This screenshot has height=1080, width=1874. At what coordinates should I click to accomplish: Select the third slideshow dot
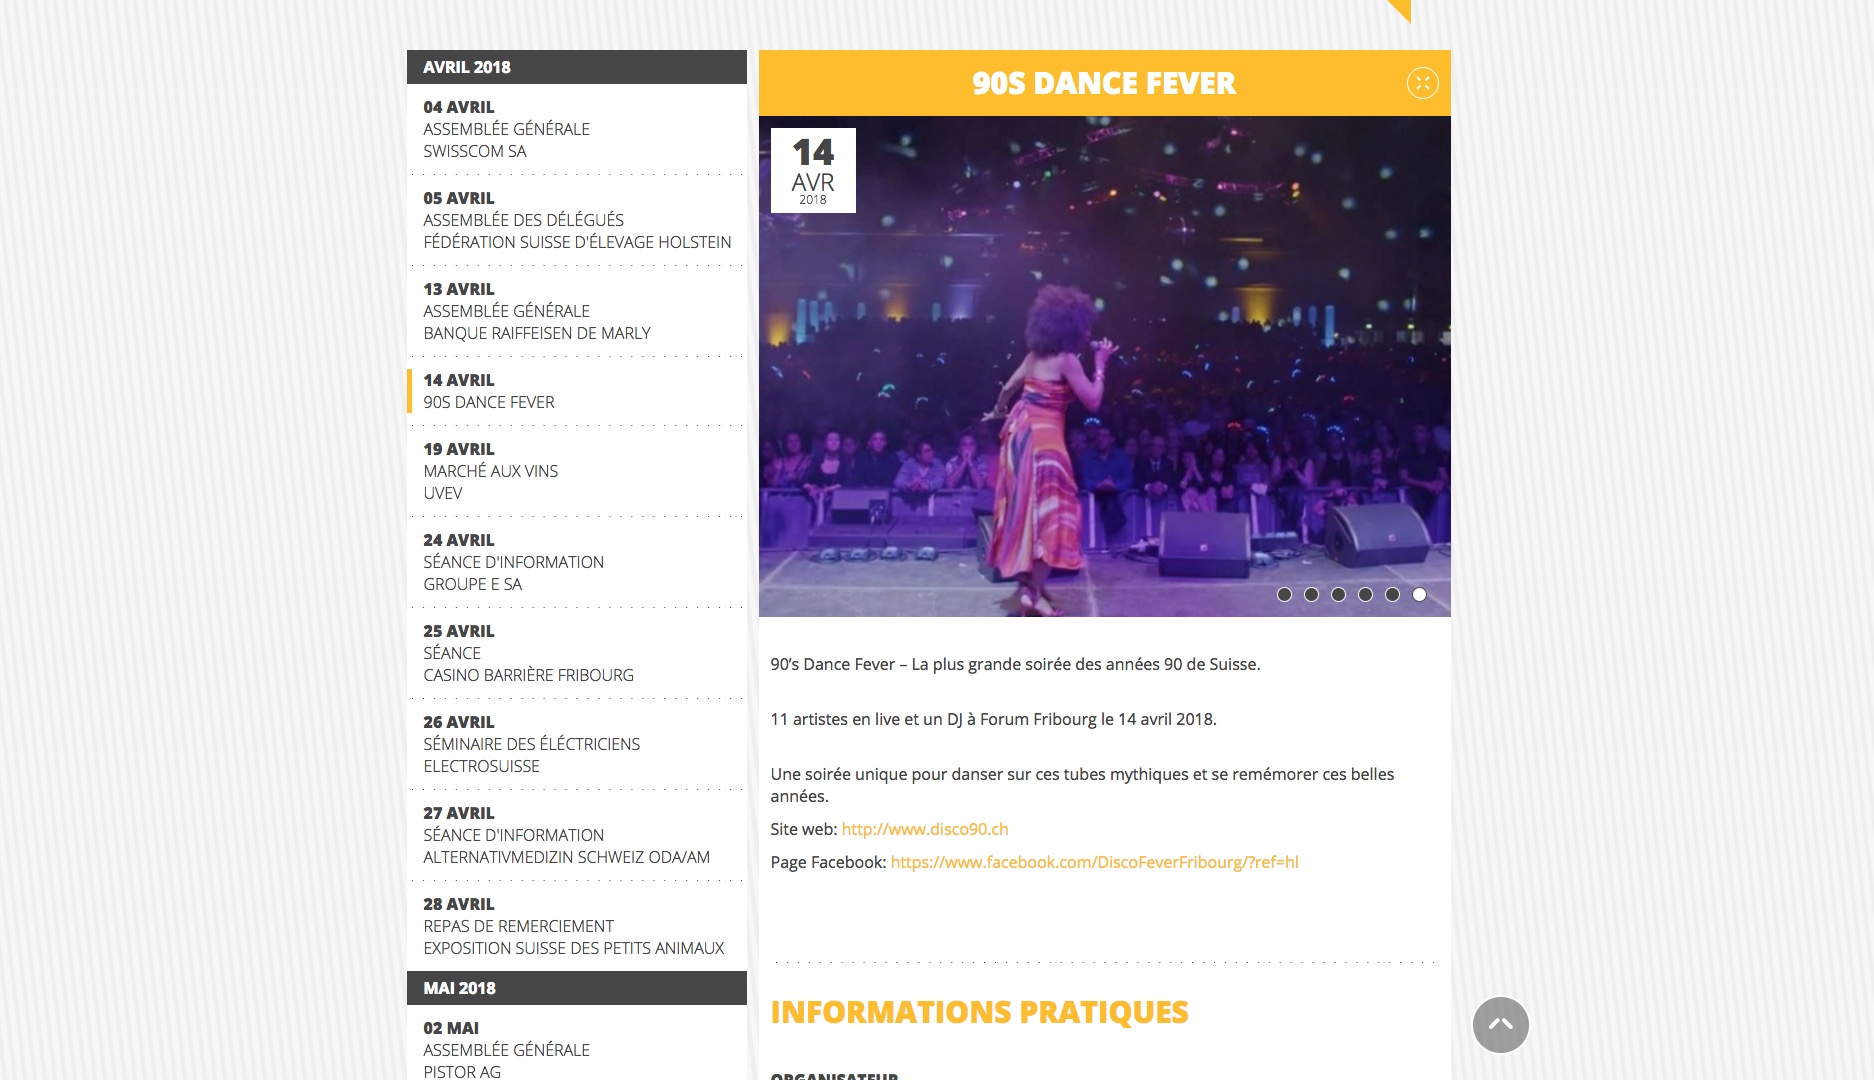pos(1338,594)
